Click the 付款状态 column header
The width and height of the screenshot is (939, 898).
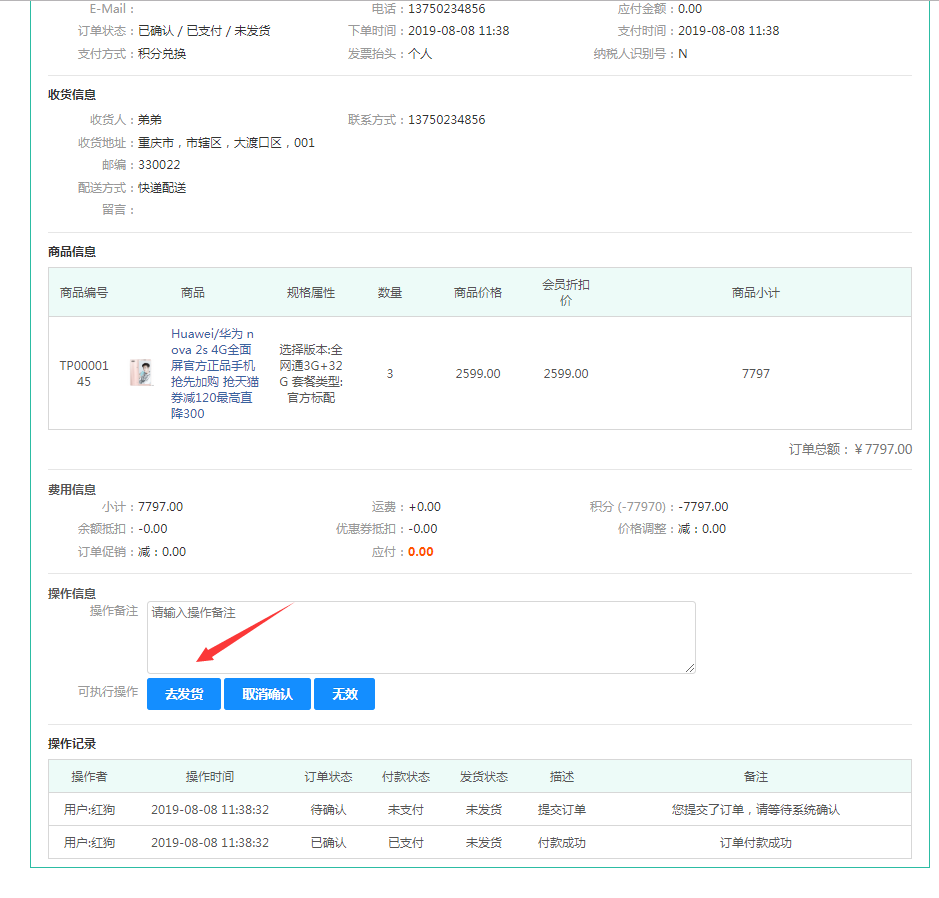pyautogui.click(x=406, y=777)
